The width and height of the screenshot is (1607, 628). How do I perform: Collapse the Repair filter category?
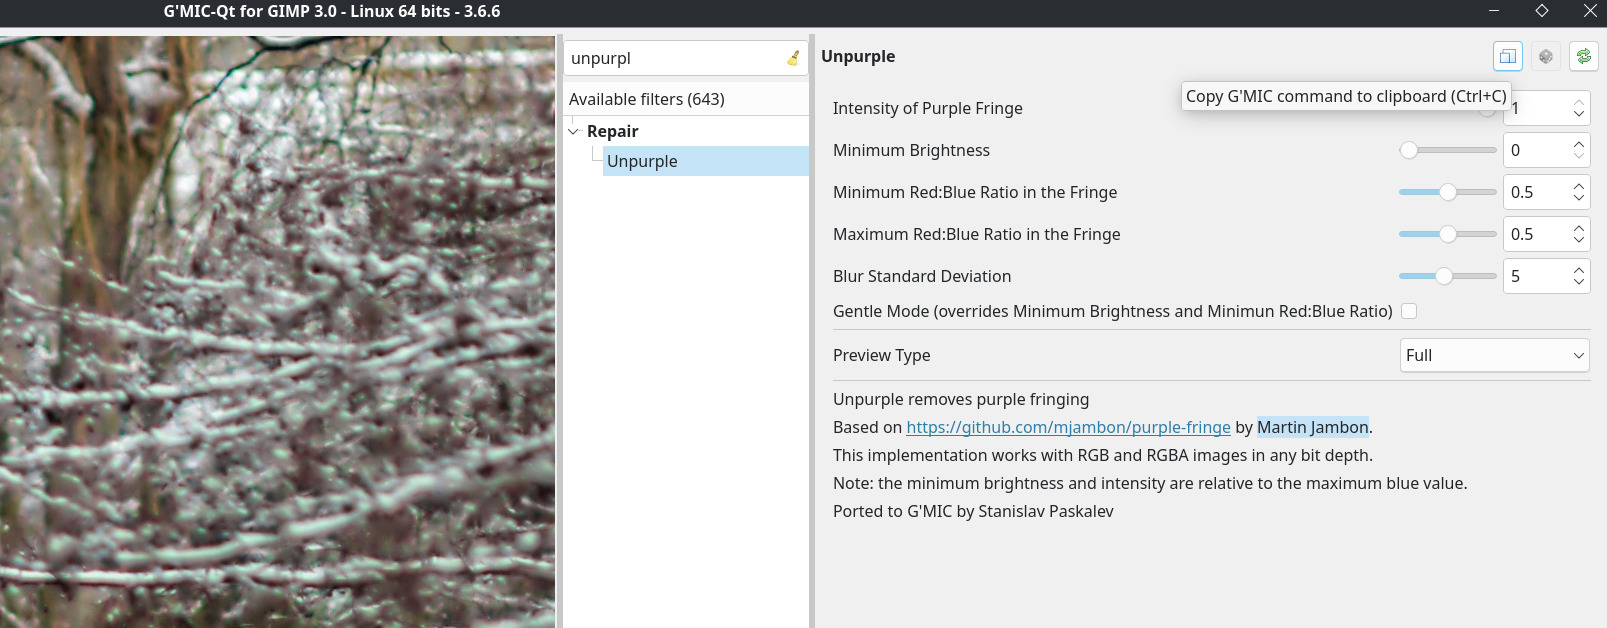(x=574, y=131)
